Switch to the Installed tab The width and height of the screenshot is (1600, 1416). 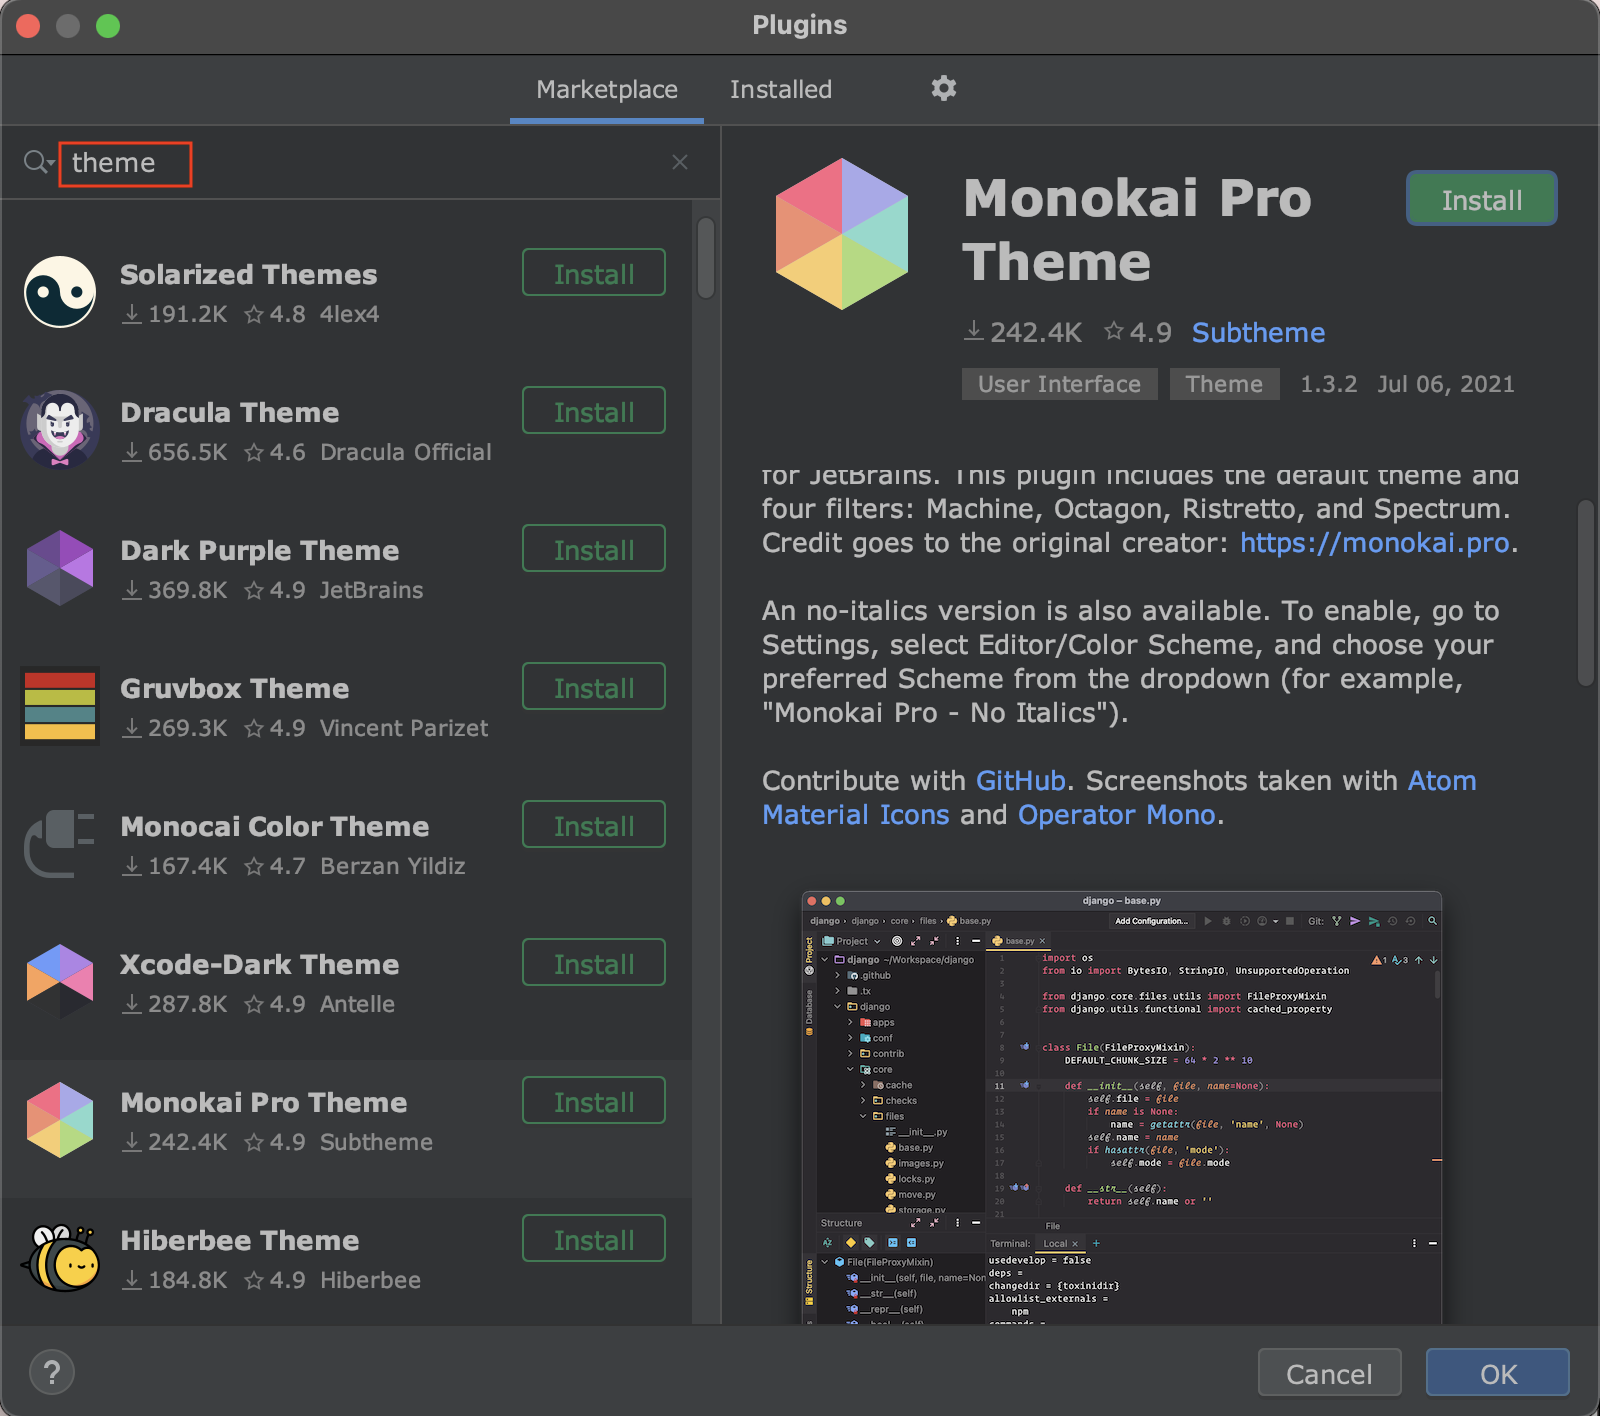click(x=781, y=90)
